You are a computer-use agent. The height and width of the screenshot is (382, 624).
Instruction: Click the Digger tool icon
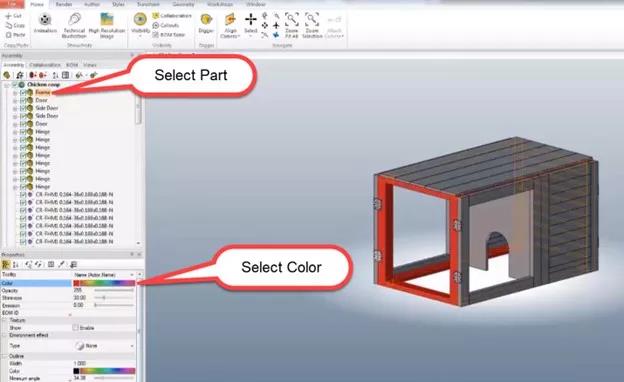click(206, 23)
